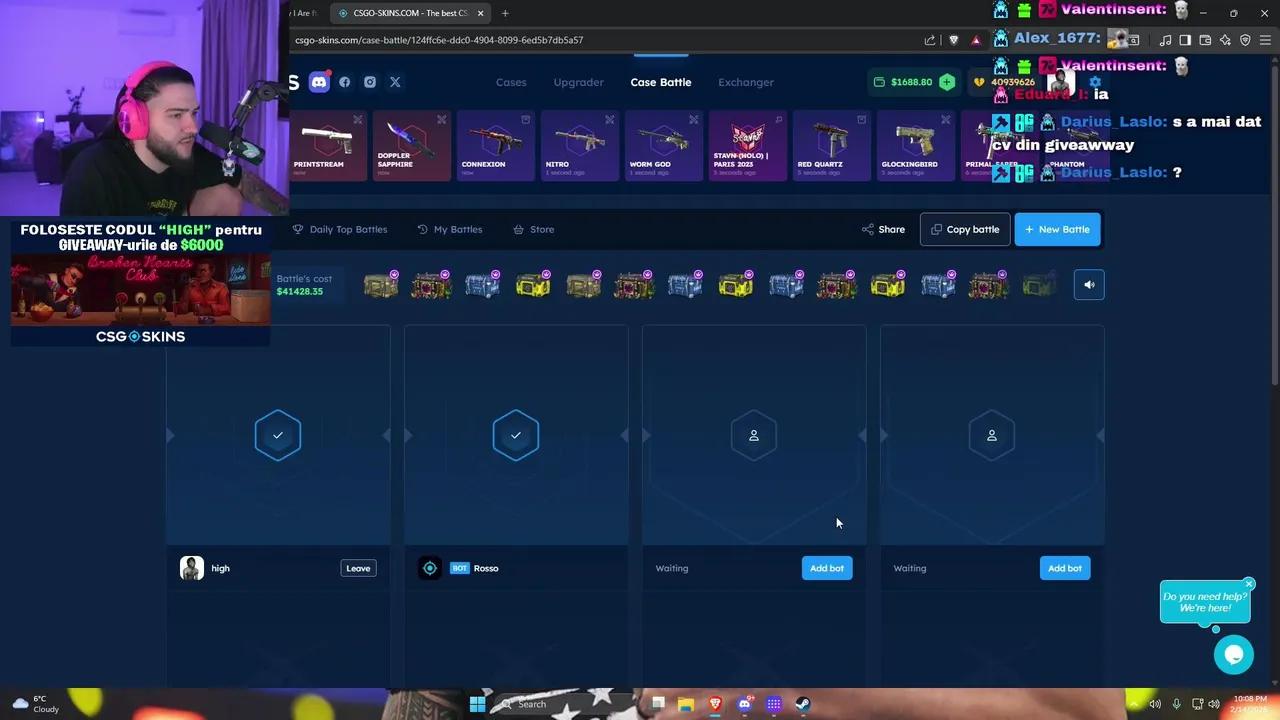Click the taskbar Search box
This screenshot has height=720, width=1280.
click(x=565, y=704)
